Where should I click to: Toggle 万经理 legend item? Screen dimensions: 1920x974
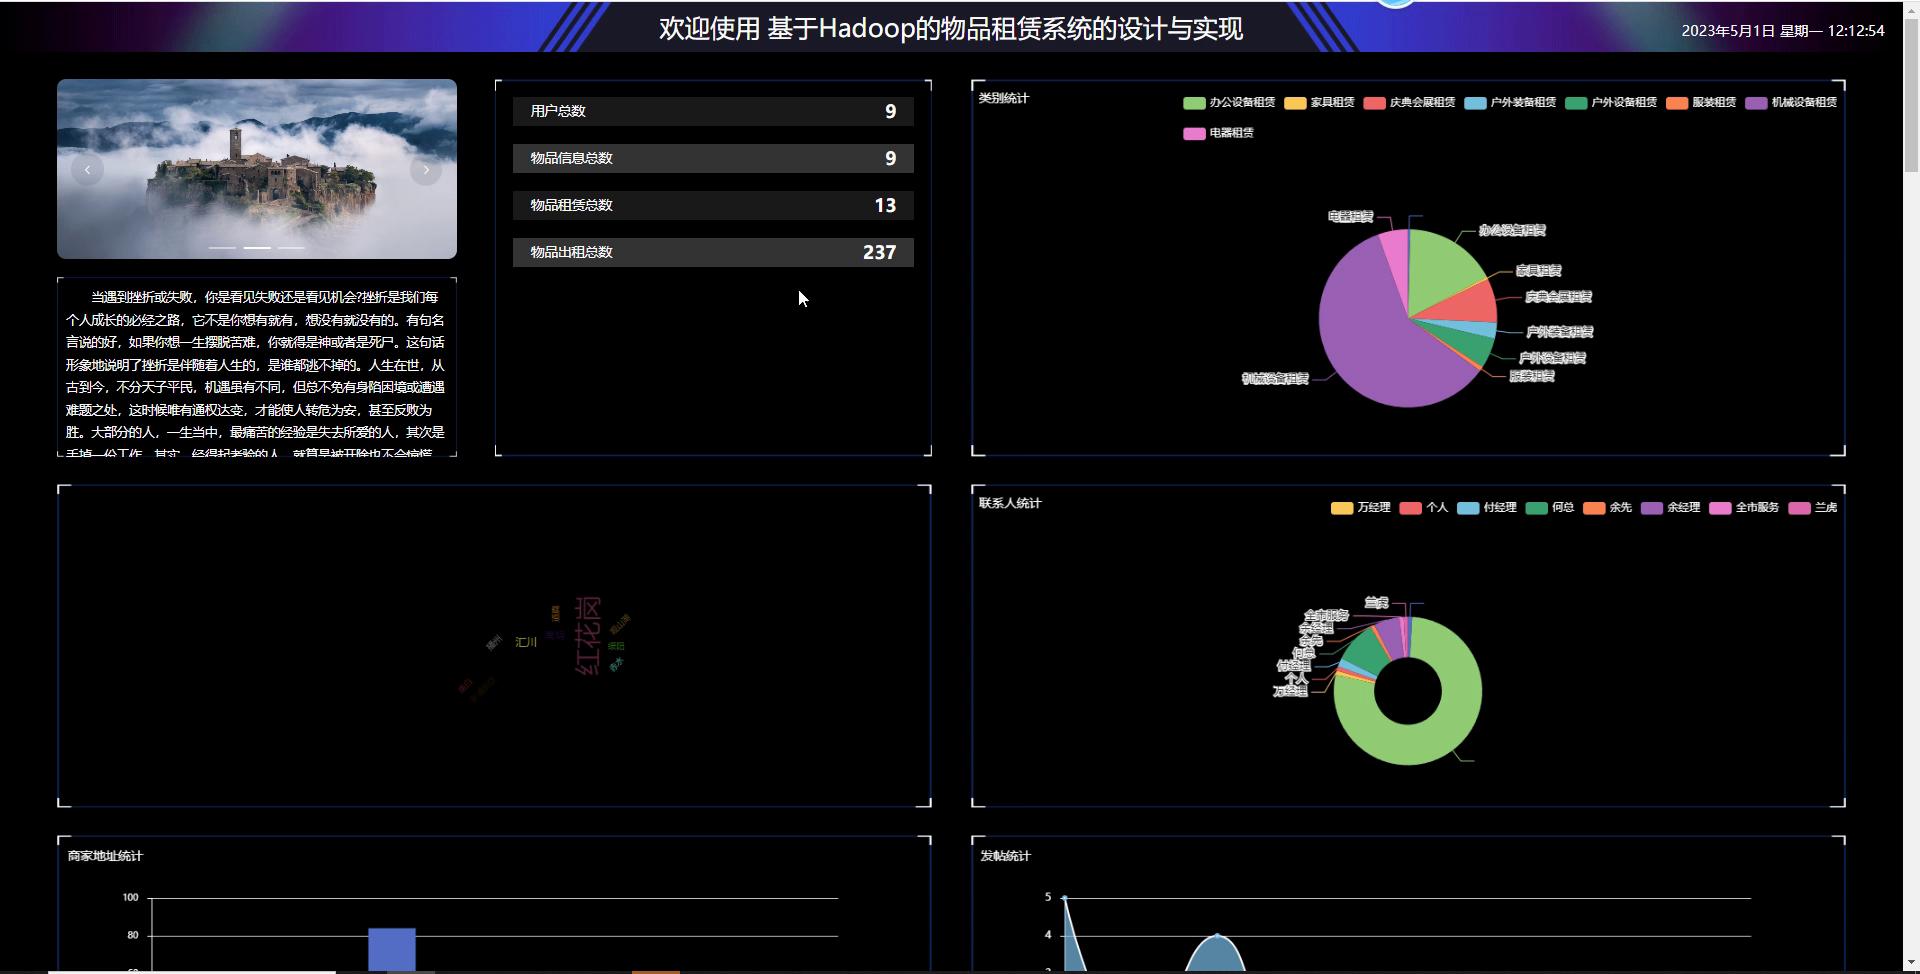point(1361,508)
